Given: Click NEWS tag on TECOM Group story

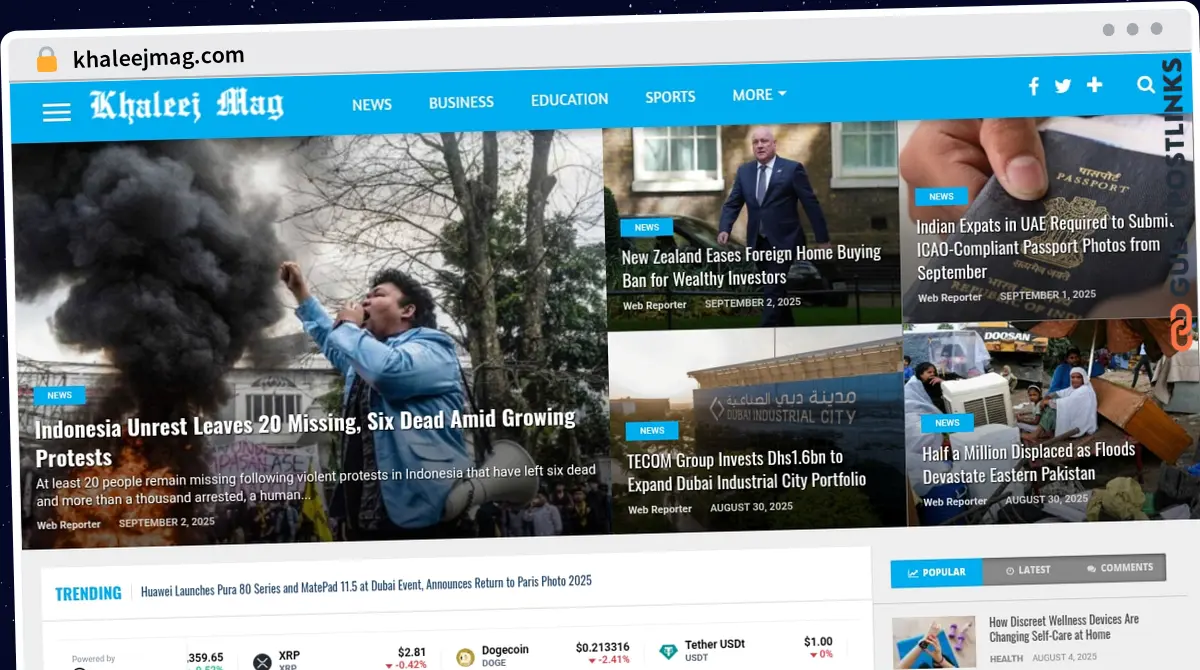Looking at the screenshot, I should (x=652, y=430).
